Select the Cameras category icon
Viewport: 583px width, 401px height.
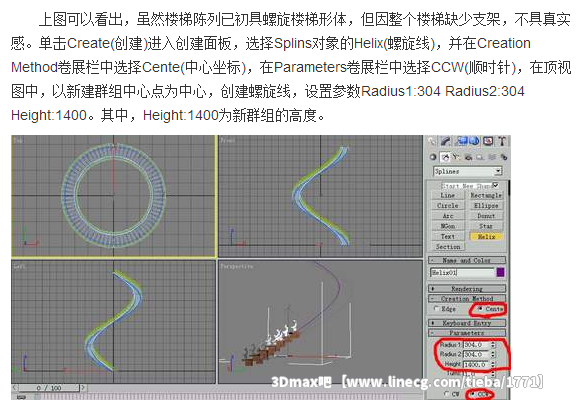[x=468, y=157]
